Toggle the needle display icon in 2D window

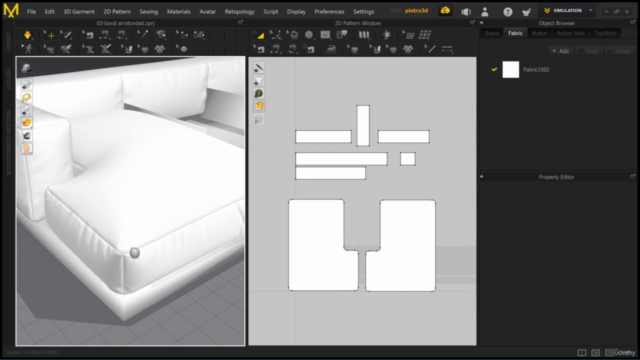[258, 67]
